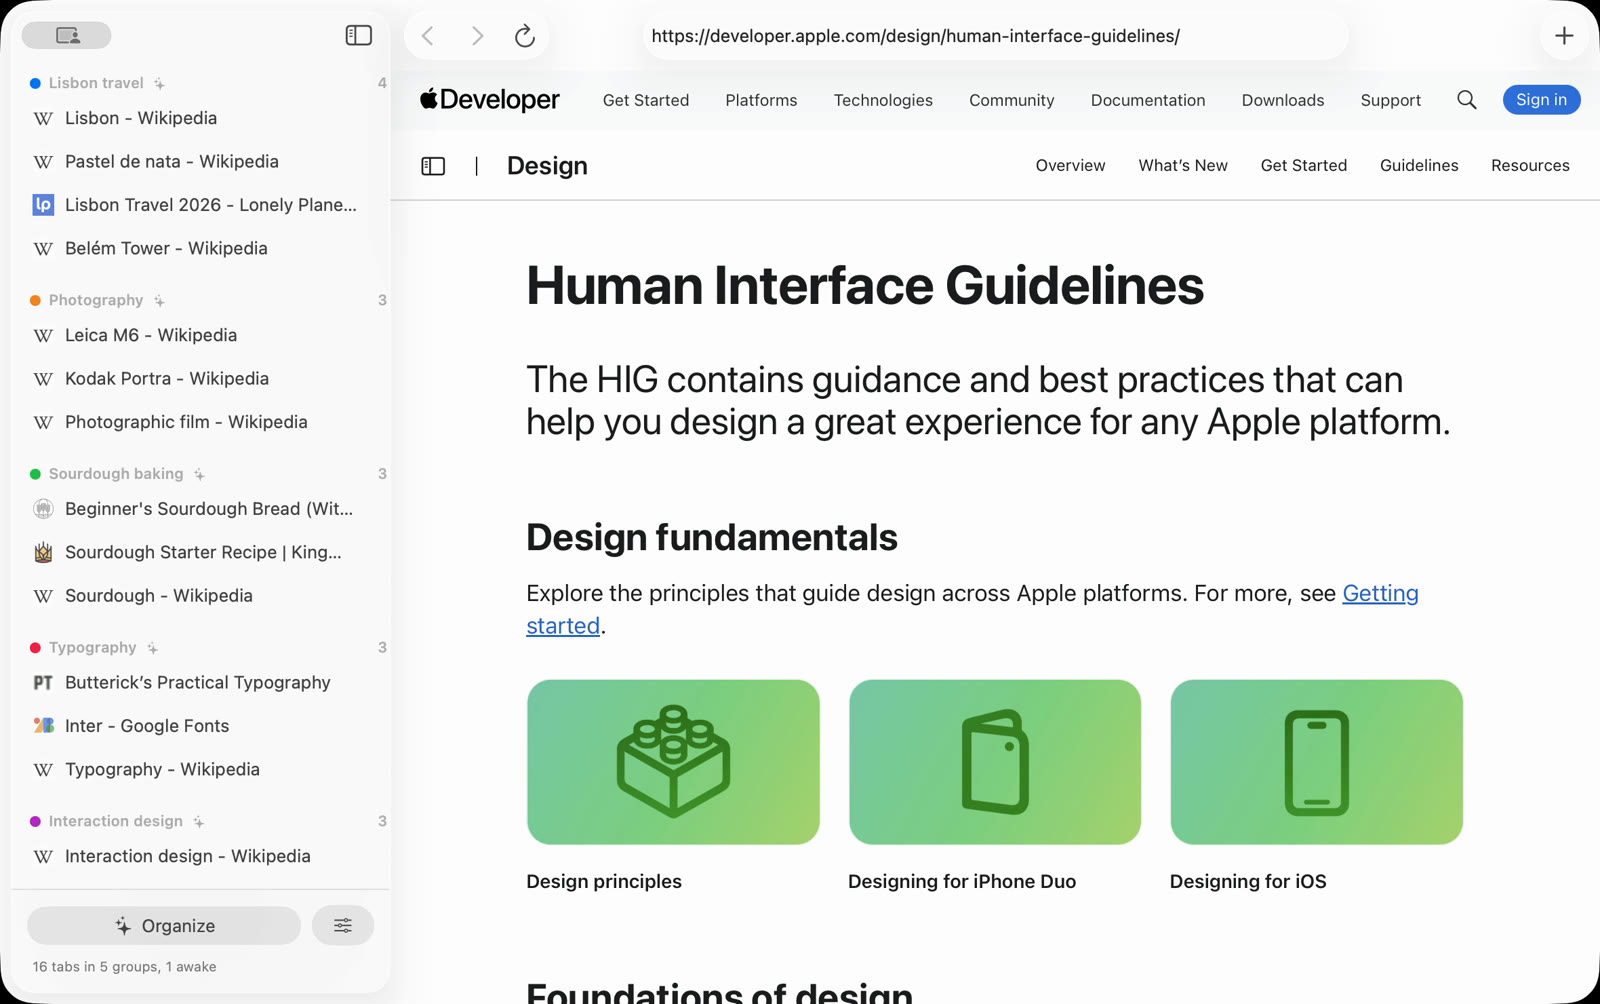Open the Technologies menu

point(883,100)
